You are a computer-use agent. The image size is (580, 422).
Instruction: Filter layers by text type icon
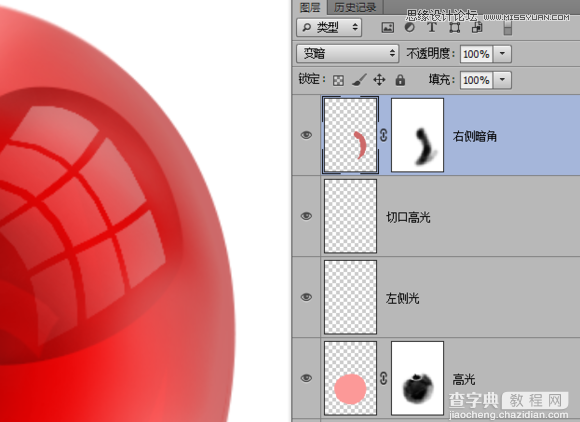[432, 27]
